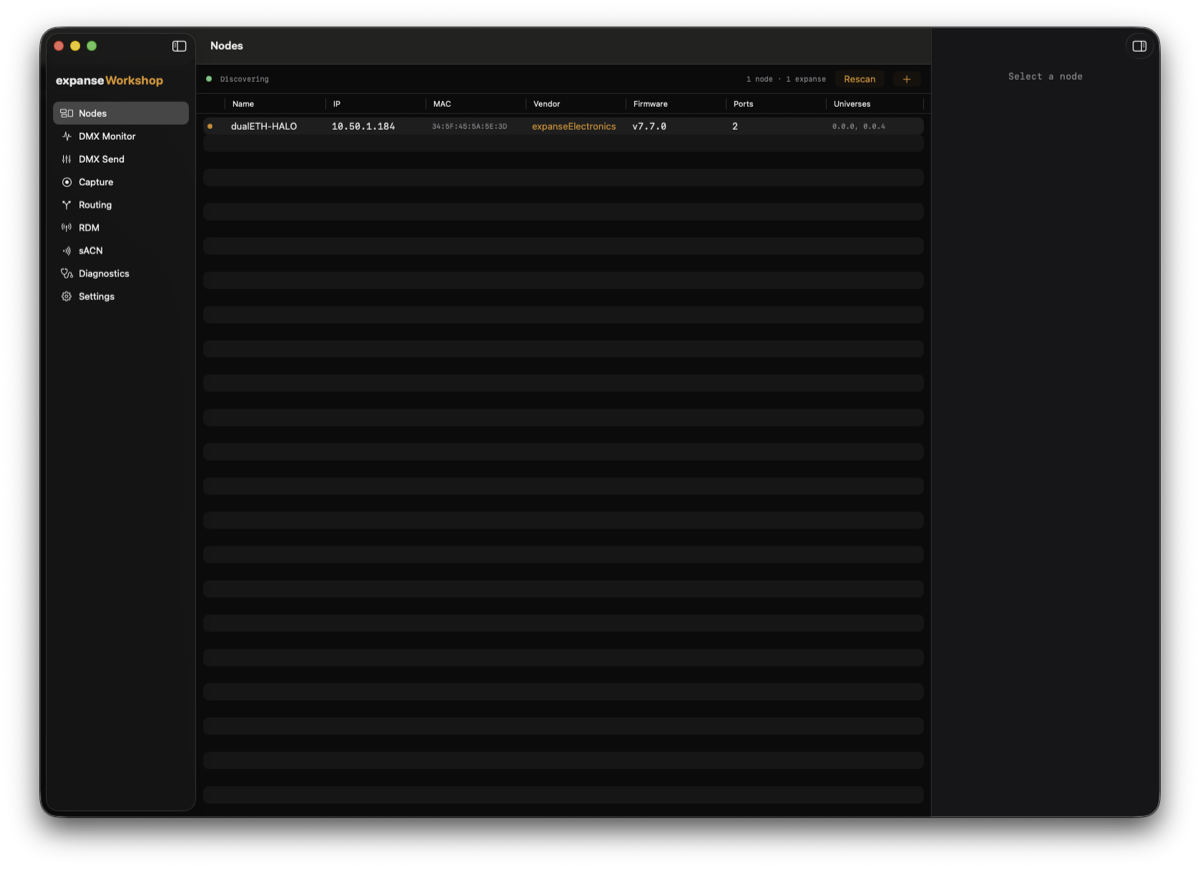Click the Select a node placeholder text
Image resolution: width=1200 pixels, height=870 pixels.
[x=1045, y=76]
